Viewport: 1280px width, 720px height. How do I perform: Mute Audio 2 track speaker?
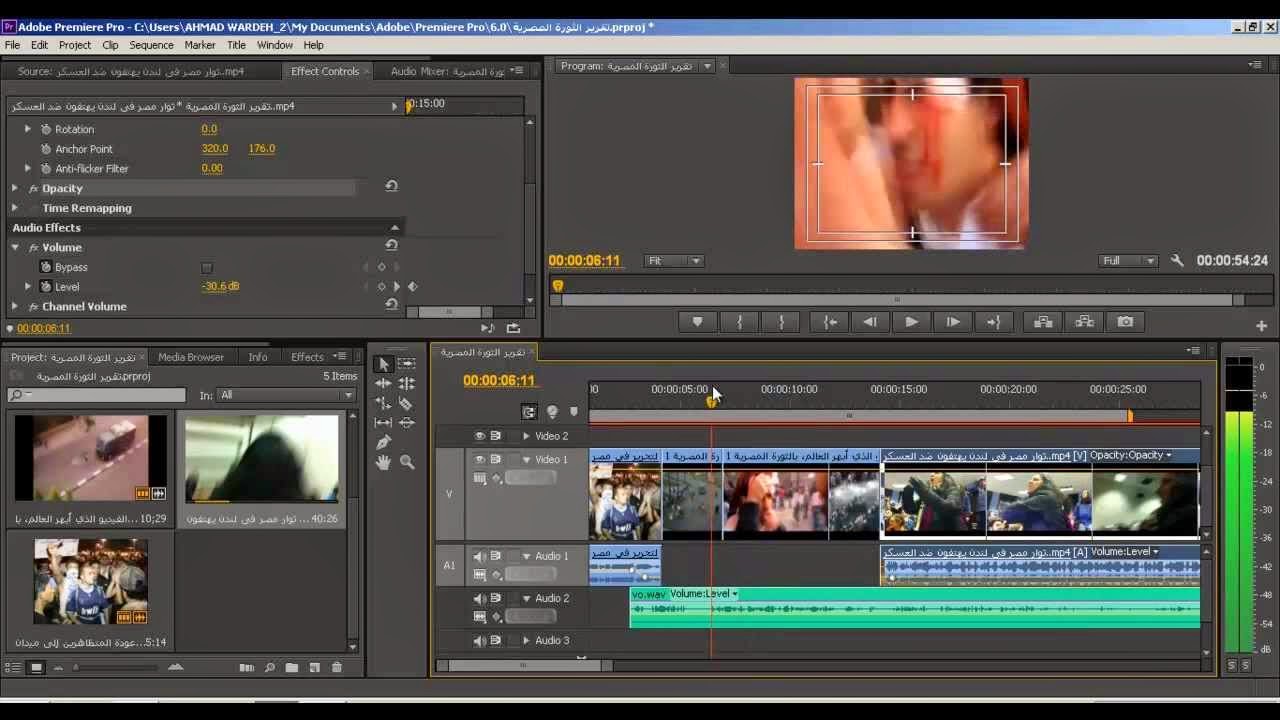479,599
